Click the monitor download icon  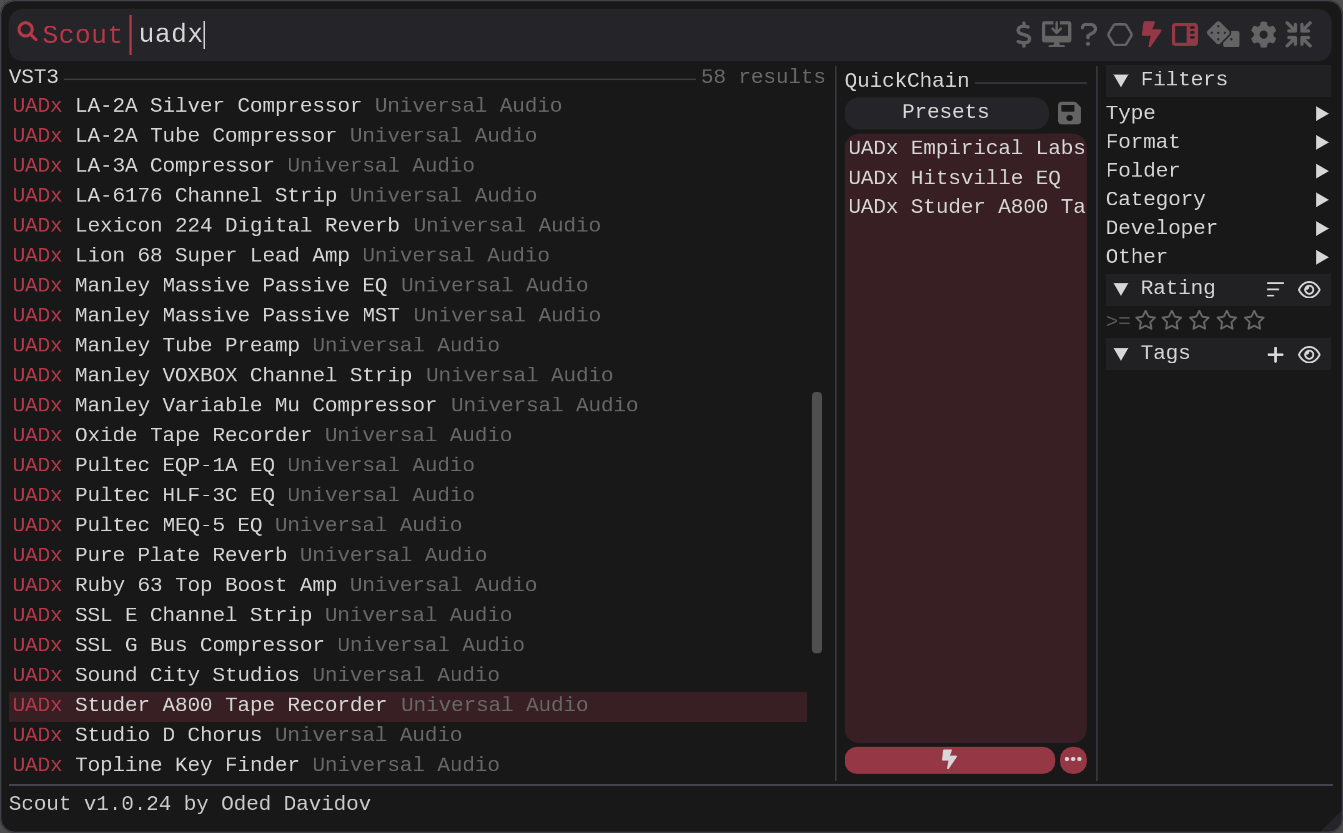click(1056, 35)
